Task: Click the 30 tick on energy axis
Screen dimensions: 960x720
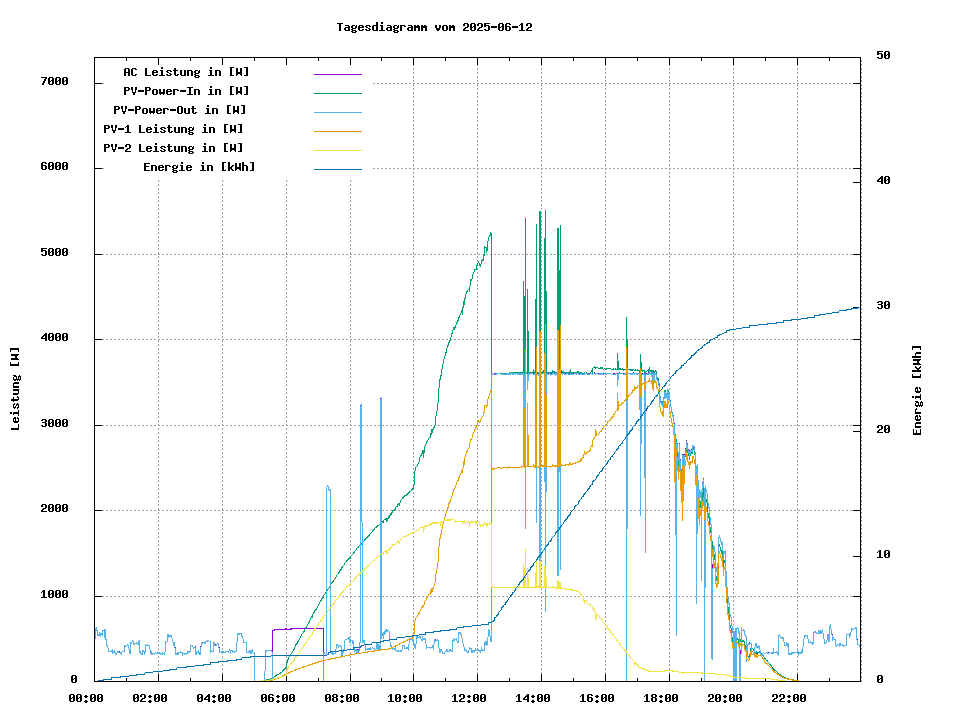Action: click(x=884, y=306)
